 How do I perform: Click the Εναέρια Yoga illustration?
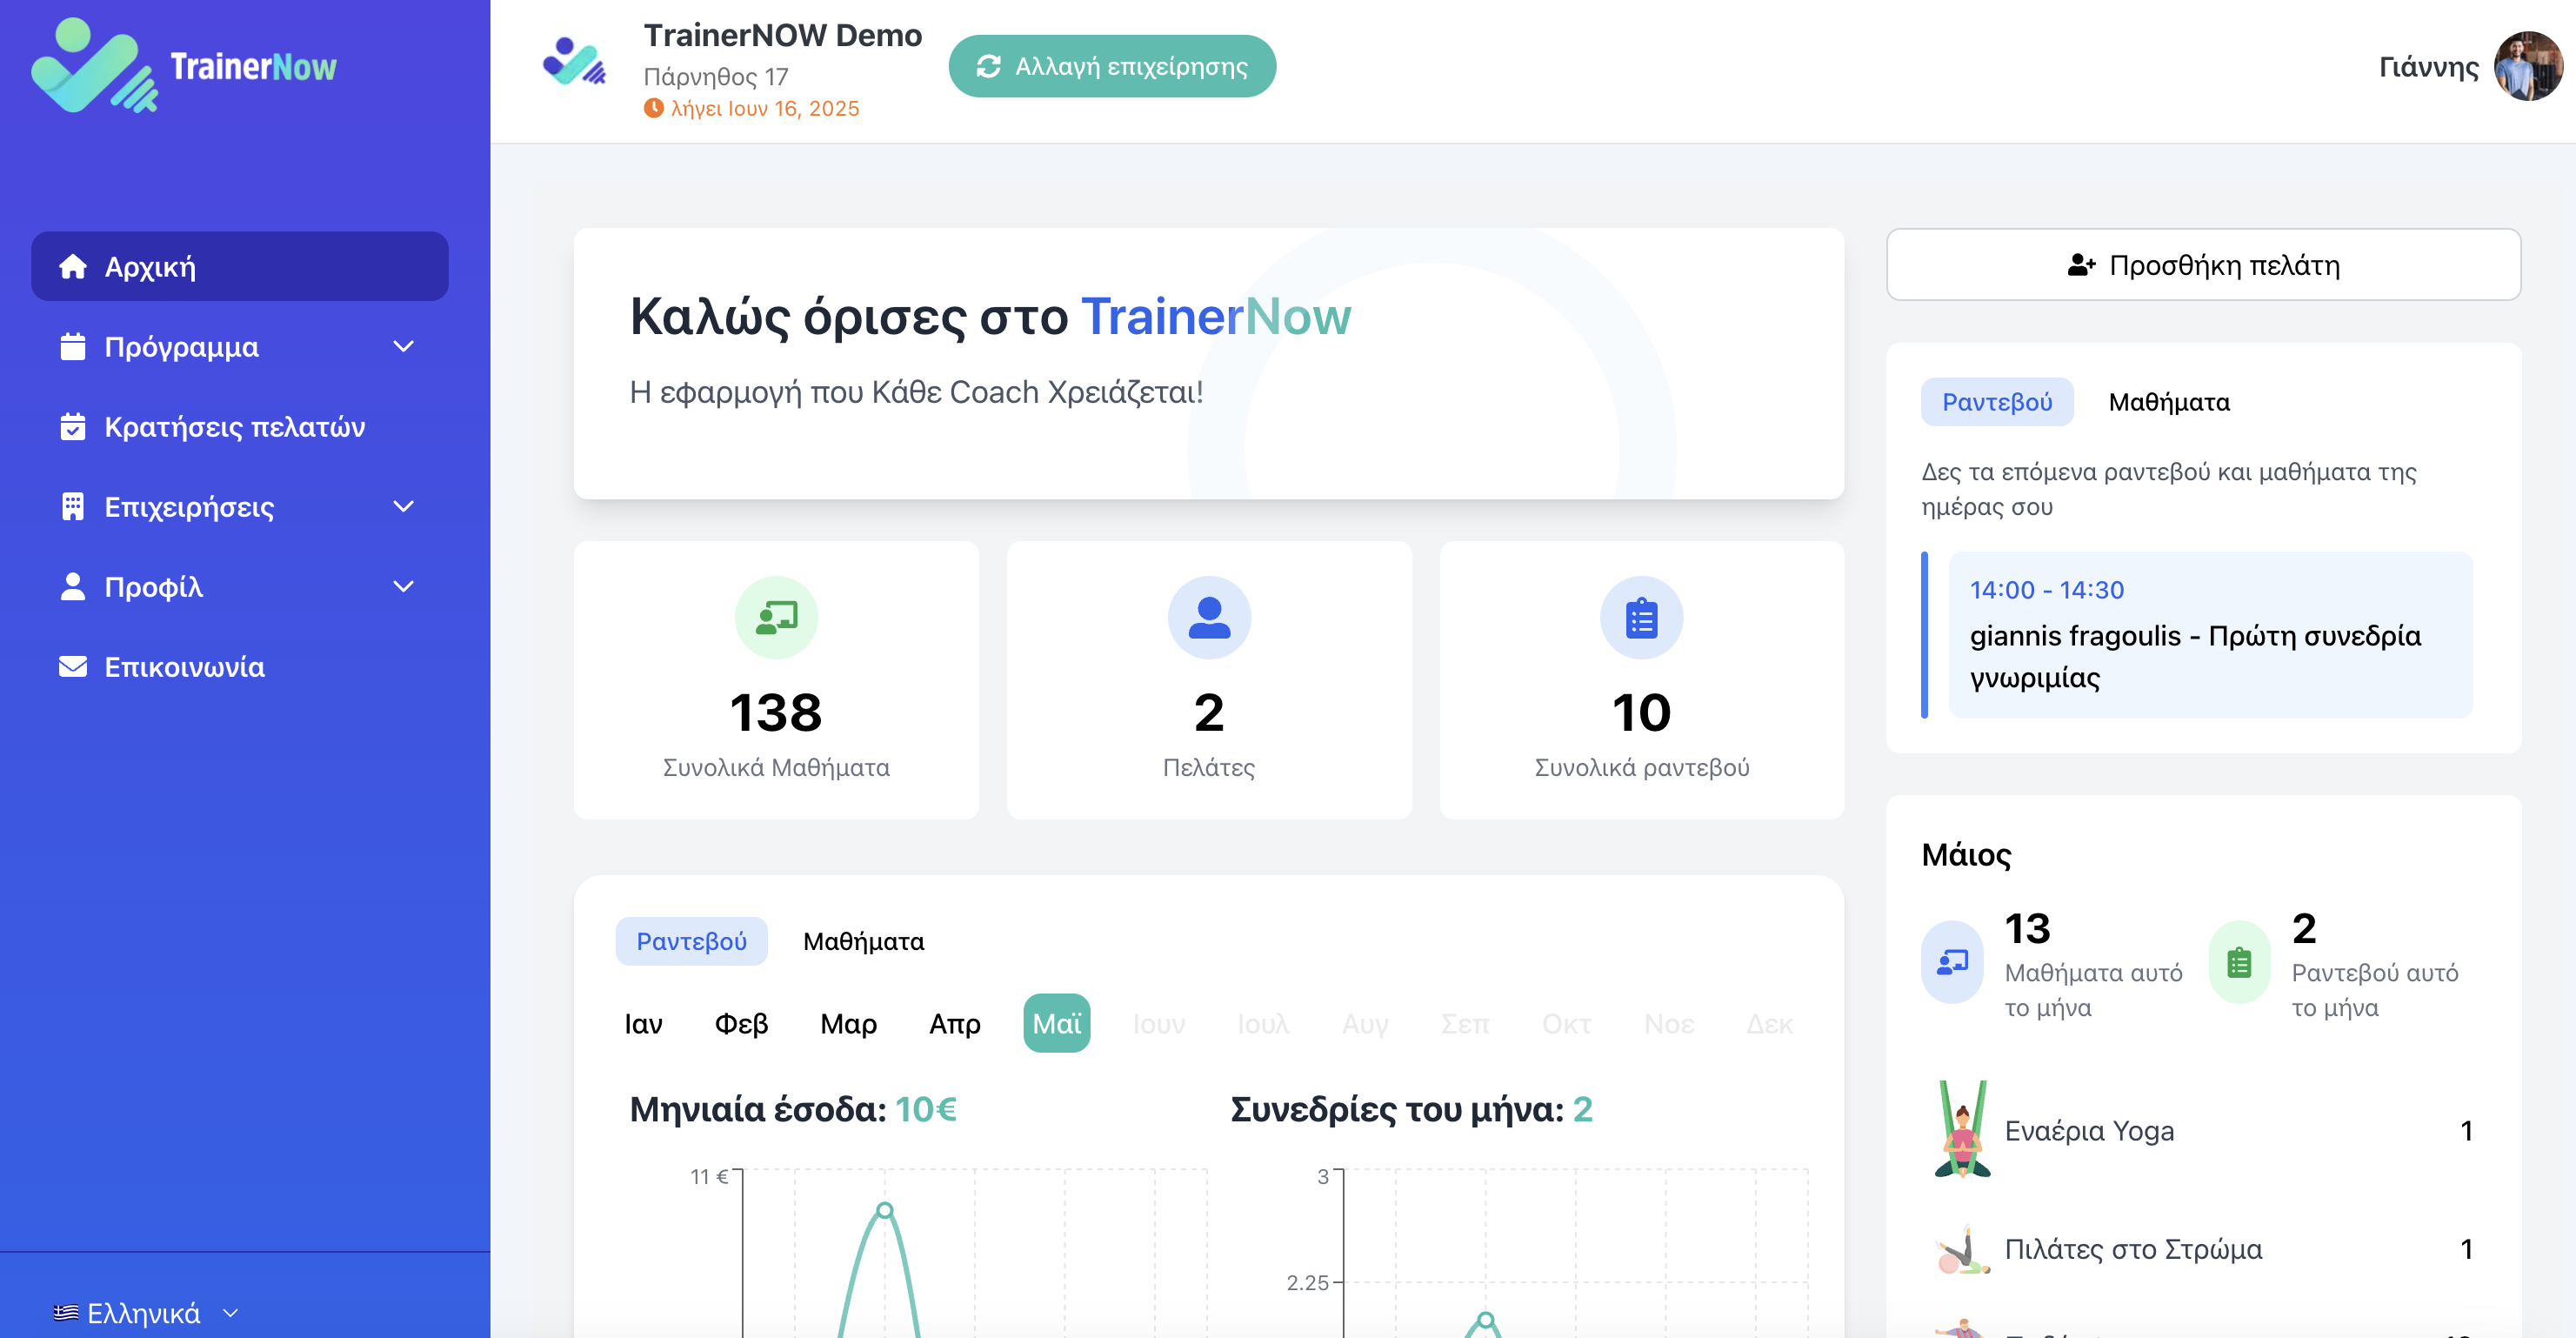point(1962,1130)
